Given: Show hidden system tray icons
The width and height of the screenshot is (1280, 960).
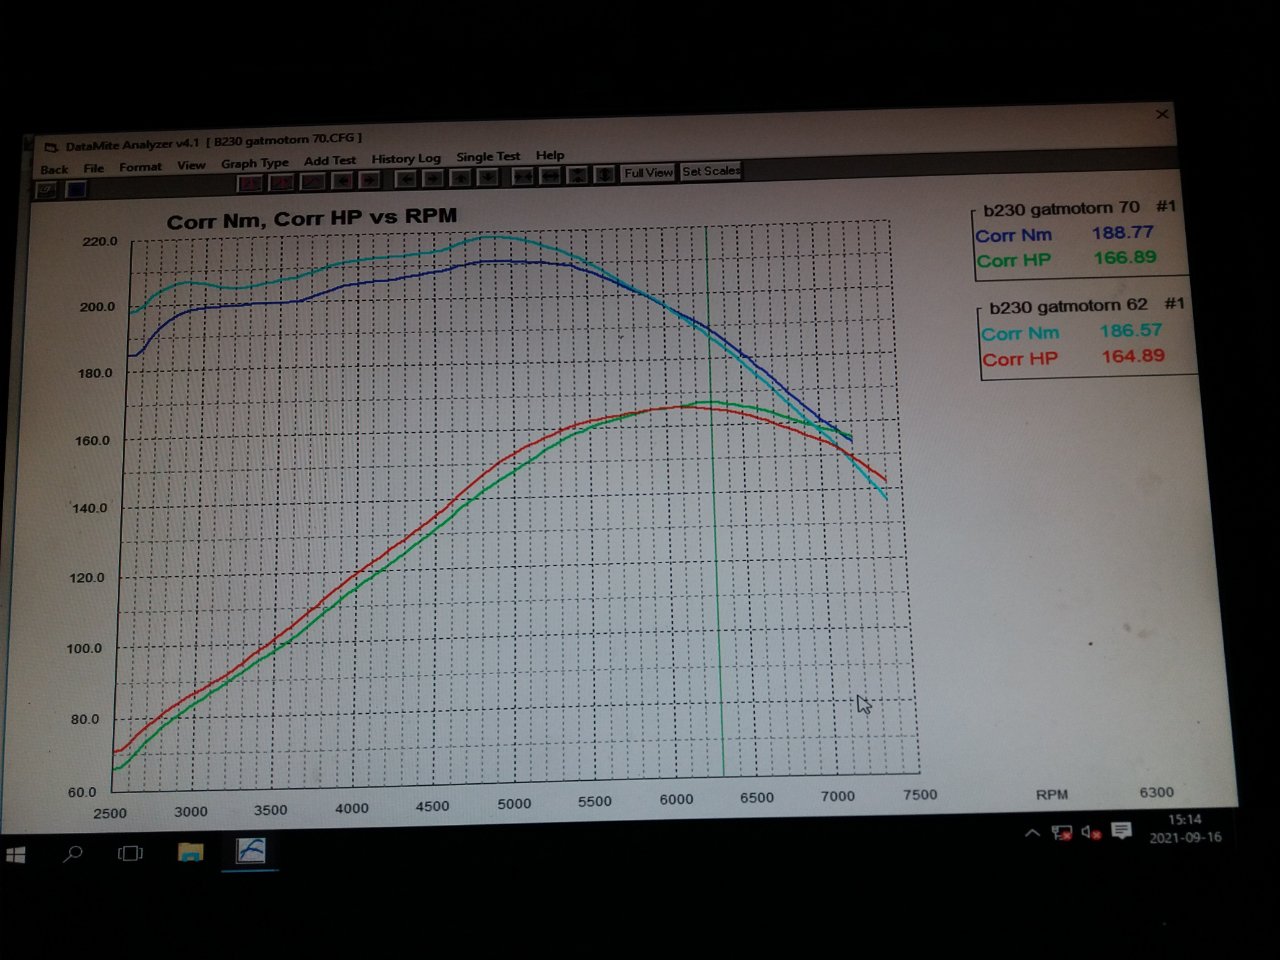Looking at the screenshot, I should tap(1032, 833).
